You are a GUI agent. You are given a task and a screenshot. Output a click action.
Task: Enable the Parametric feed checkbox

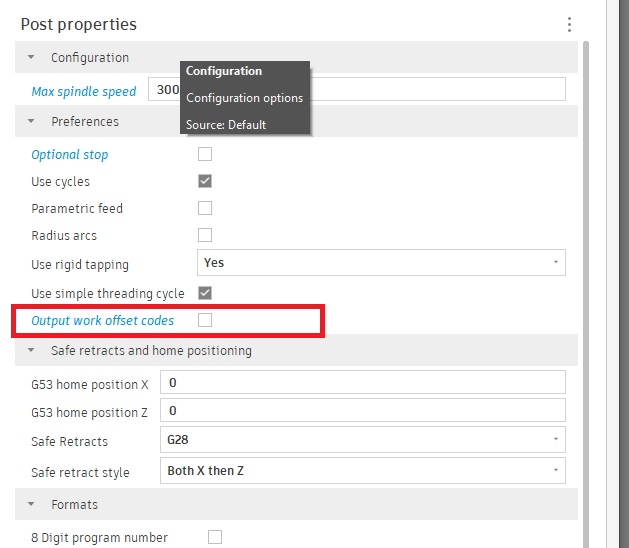[205, 209]
